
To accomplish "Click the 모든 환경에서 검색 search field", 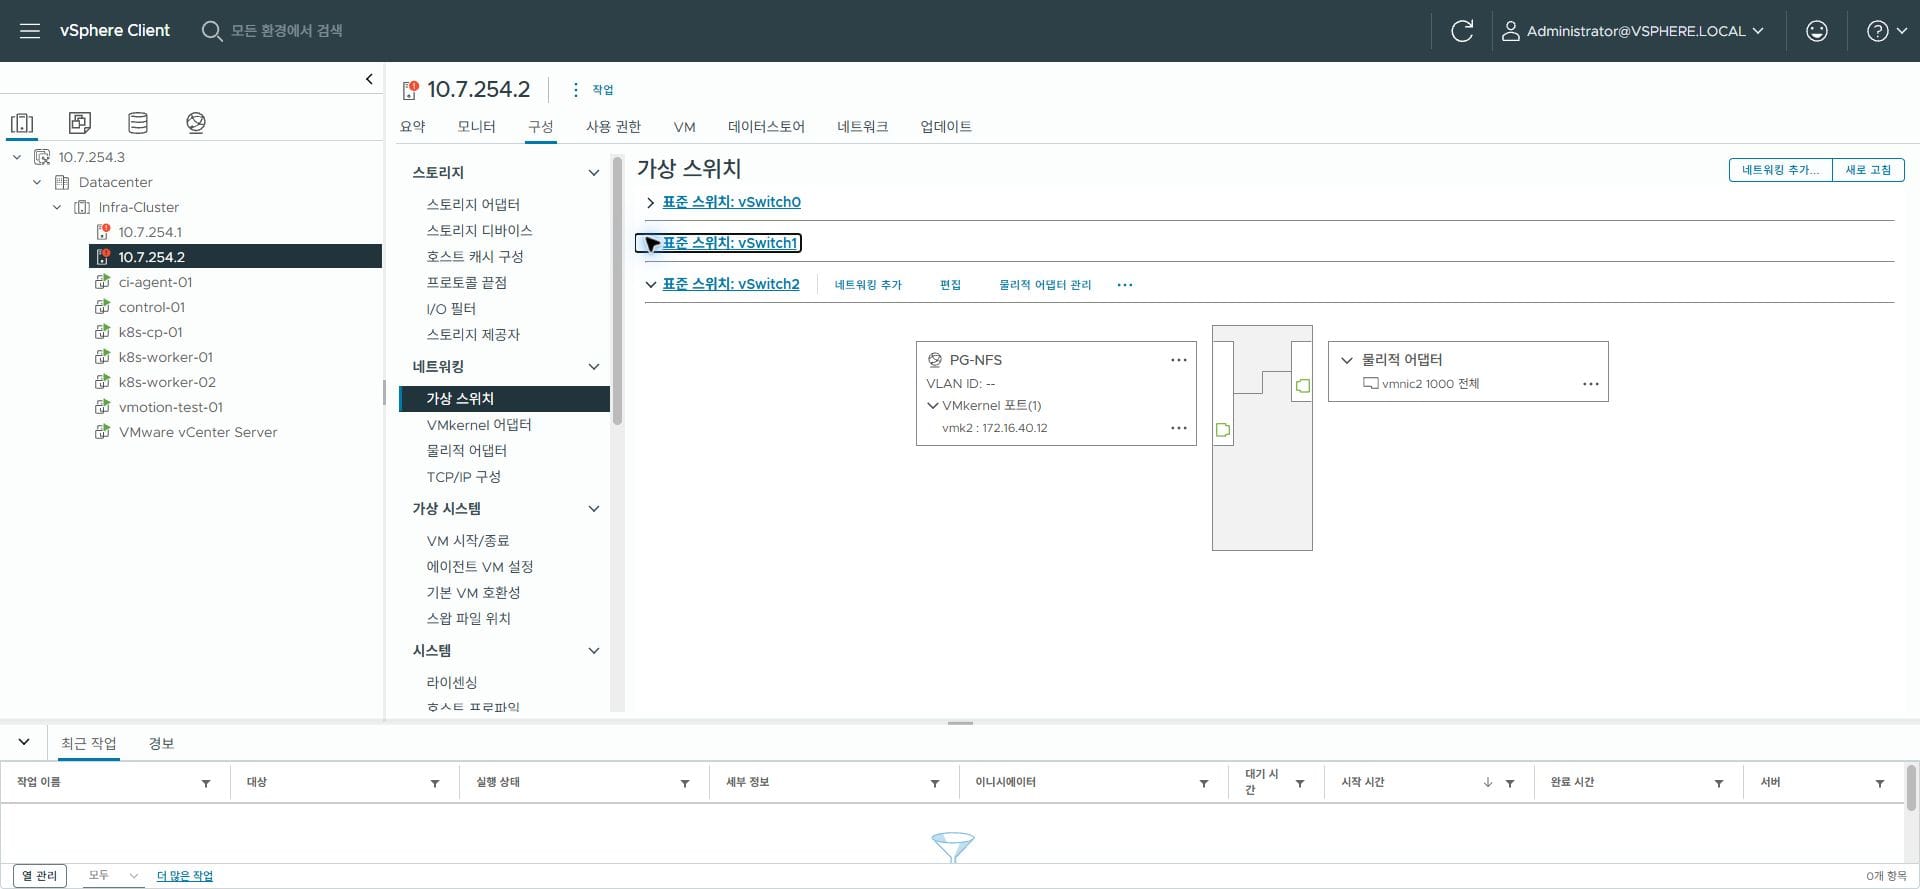I will [x=286, y=31].
